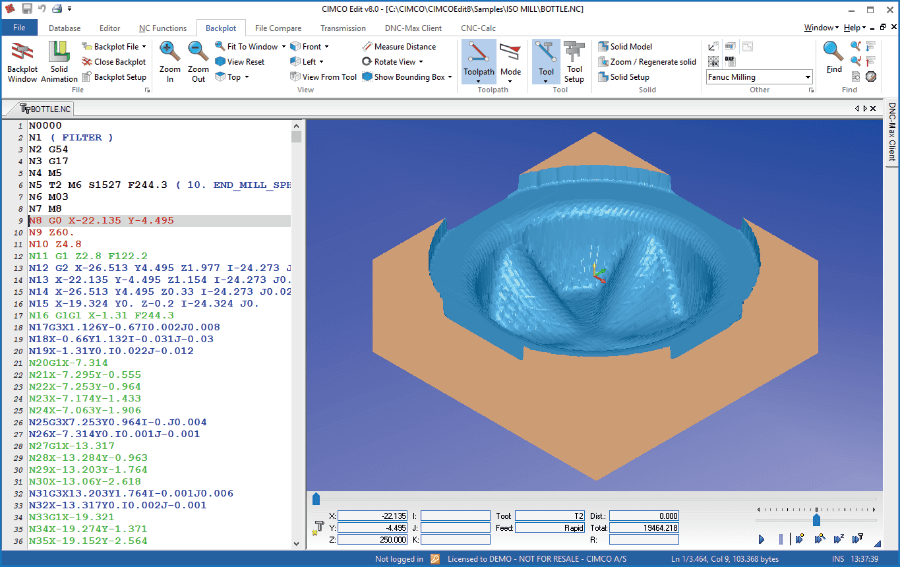Select the Measure Distance tool
Screen dimensions: 900x567
click(399, 46)
